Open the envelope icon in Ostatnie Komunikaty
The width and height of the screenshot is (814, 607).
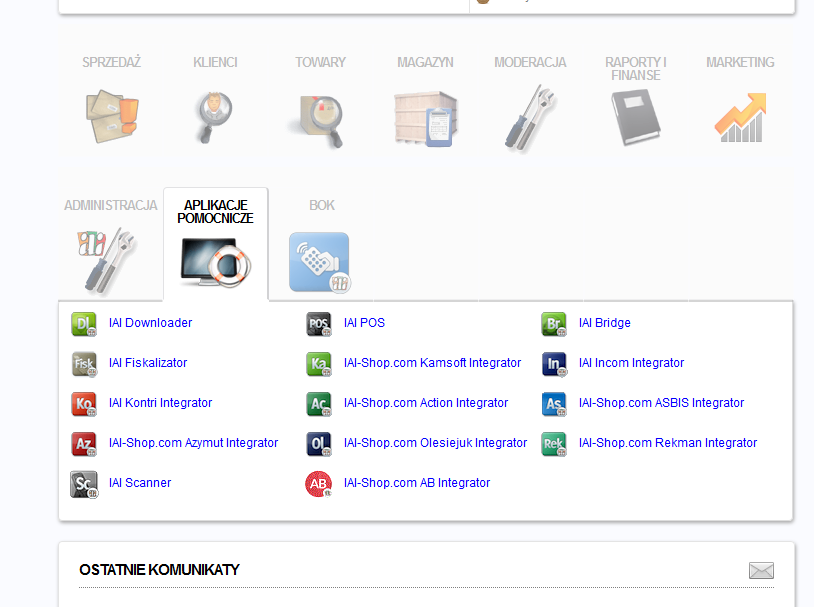[x=761, y=571]
